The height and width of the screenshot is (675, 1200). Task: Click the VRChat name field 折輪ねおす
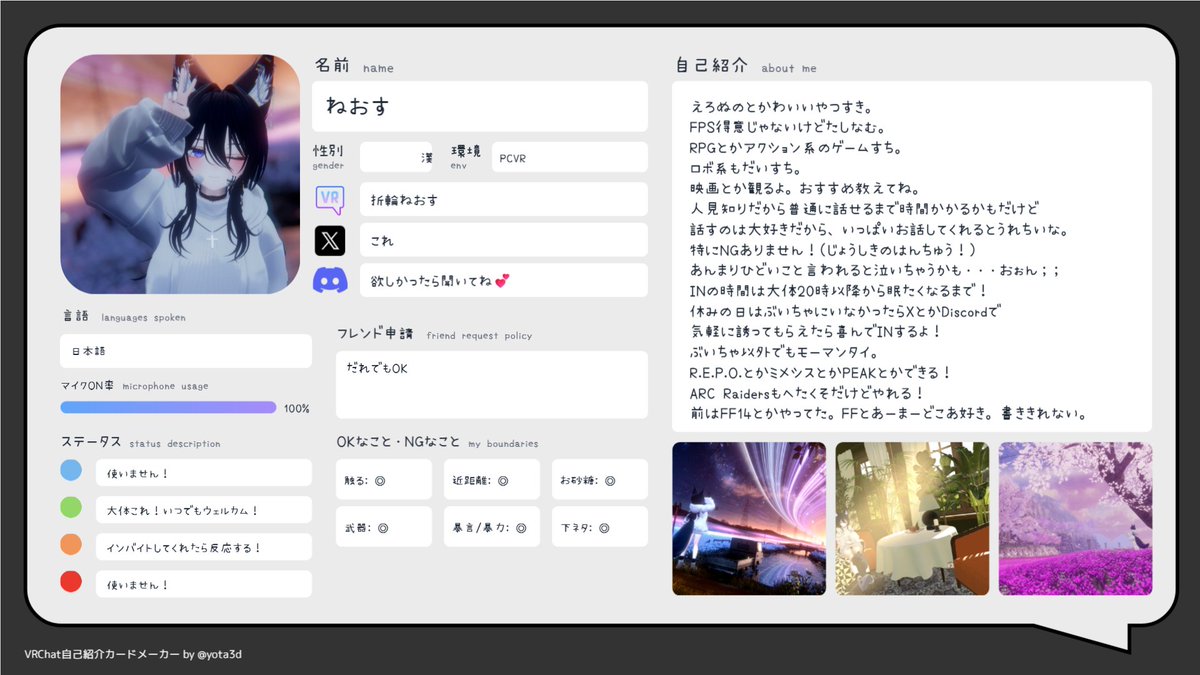coord(504,199)
